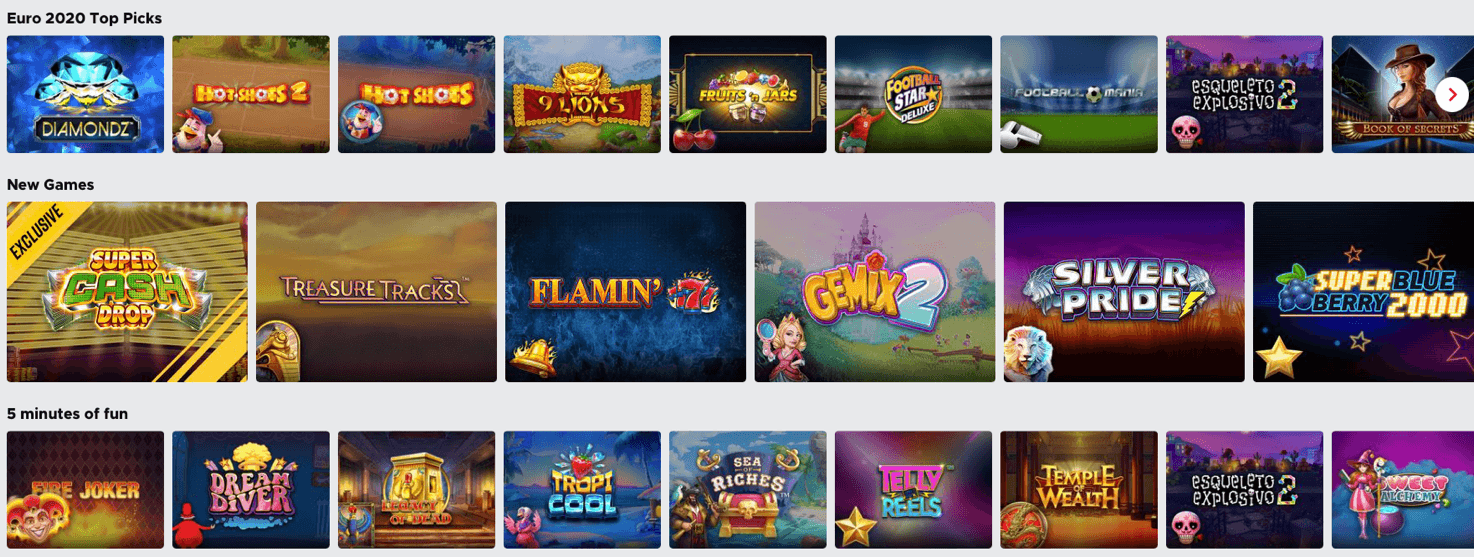Launch the Treasure Tracks game
Screen dimensions: 1474x557
click(x=376, y=292)
